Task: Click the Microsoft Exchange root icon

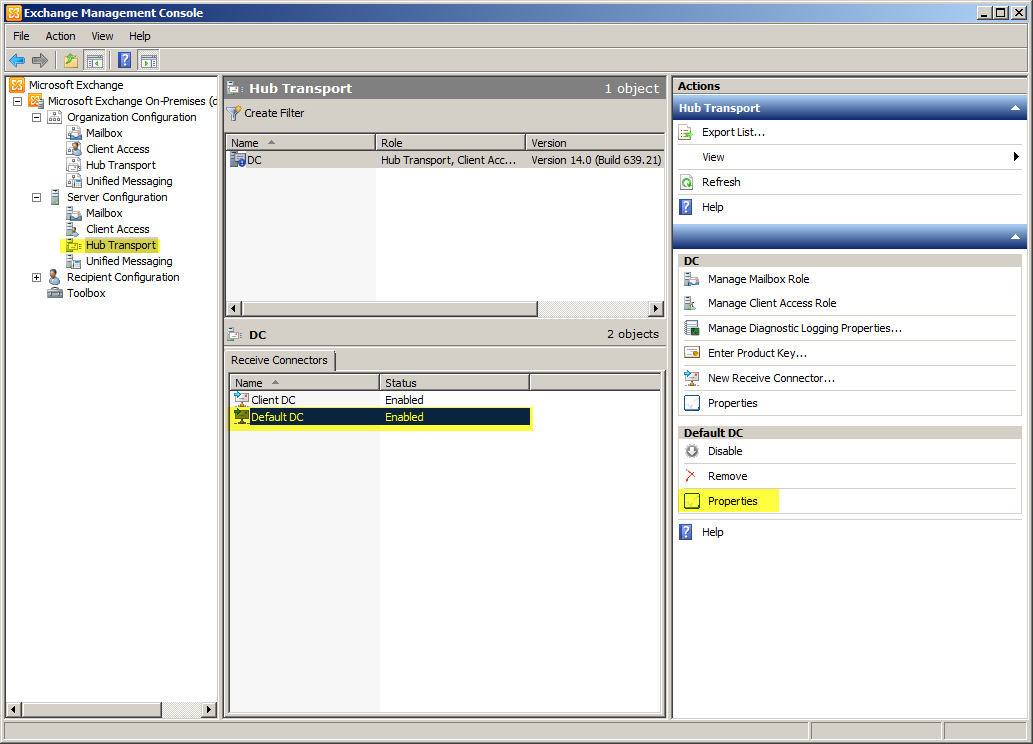Action: tap(17, 85)
